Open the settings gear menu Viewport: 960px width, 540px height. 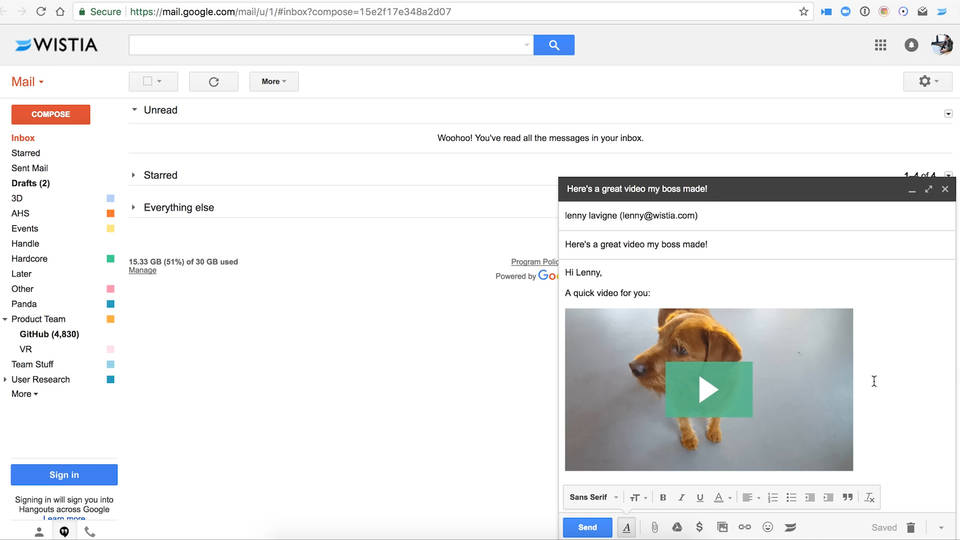(x=928, y=81)
